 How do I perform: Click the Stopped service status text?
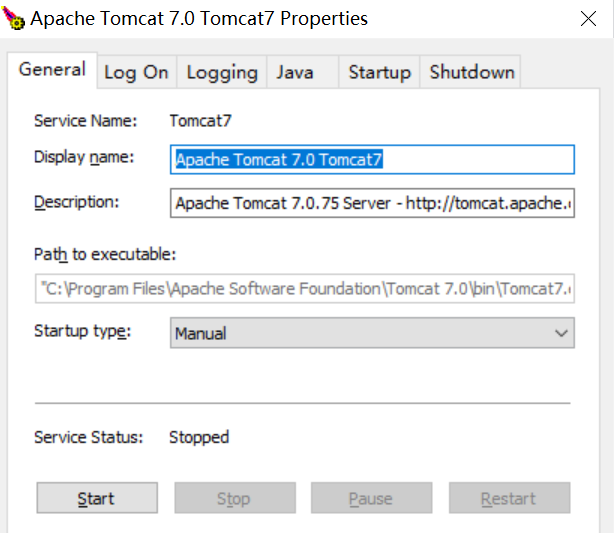[x=199, y=437]
